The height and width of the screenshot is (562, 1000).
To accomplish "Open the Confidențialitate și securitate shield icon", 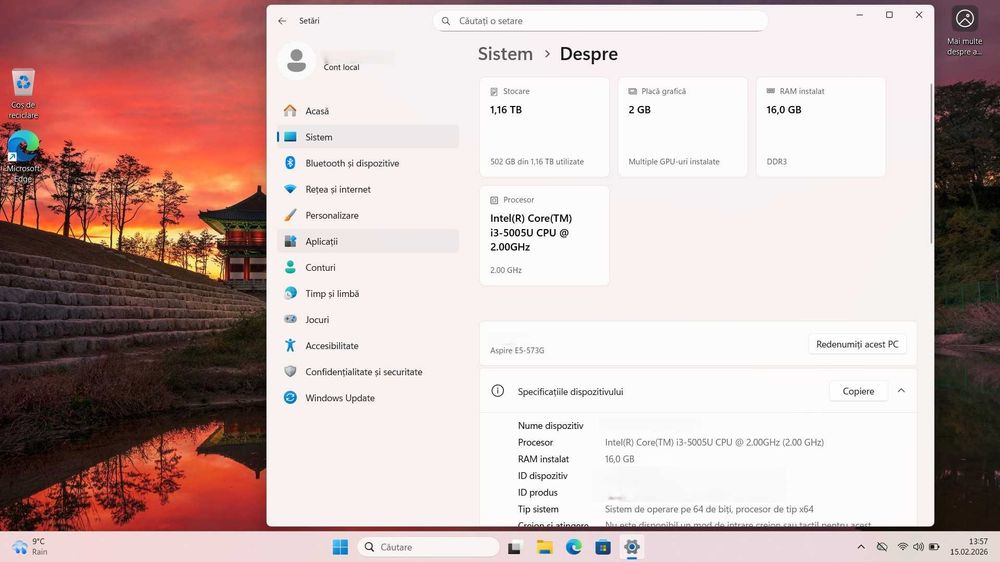I will tap(290, 371).
